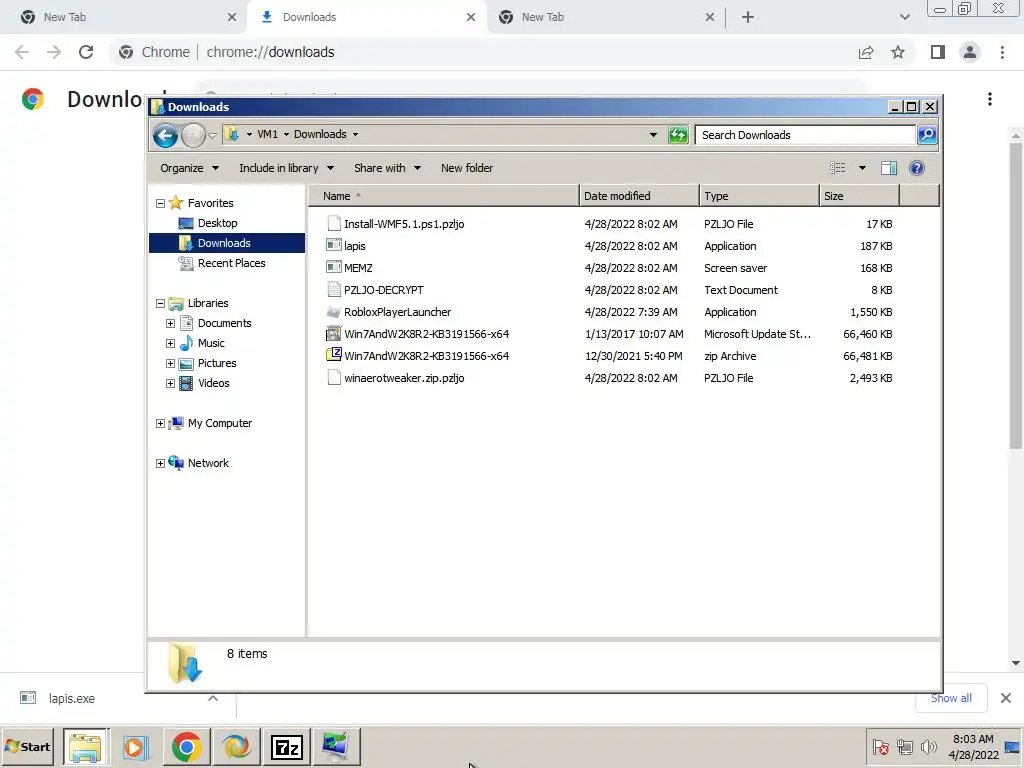Click the Explorer forward navigation arrow
The image size is (1024, 768).
193,135
